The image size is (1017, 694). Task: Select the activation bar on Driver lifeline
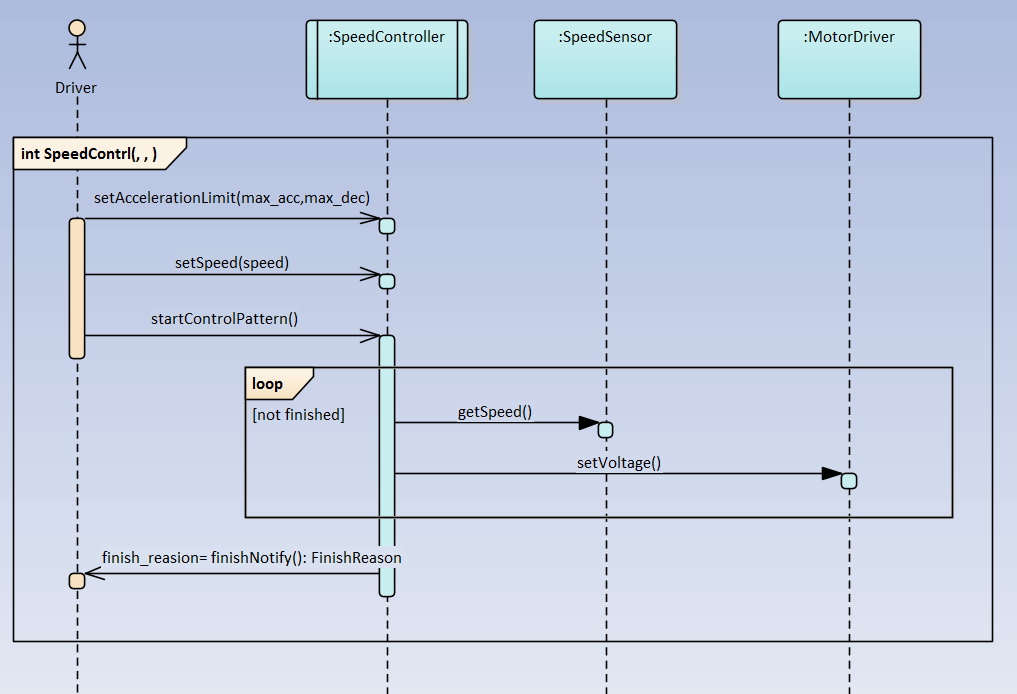click(77, 285)
